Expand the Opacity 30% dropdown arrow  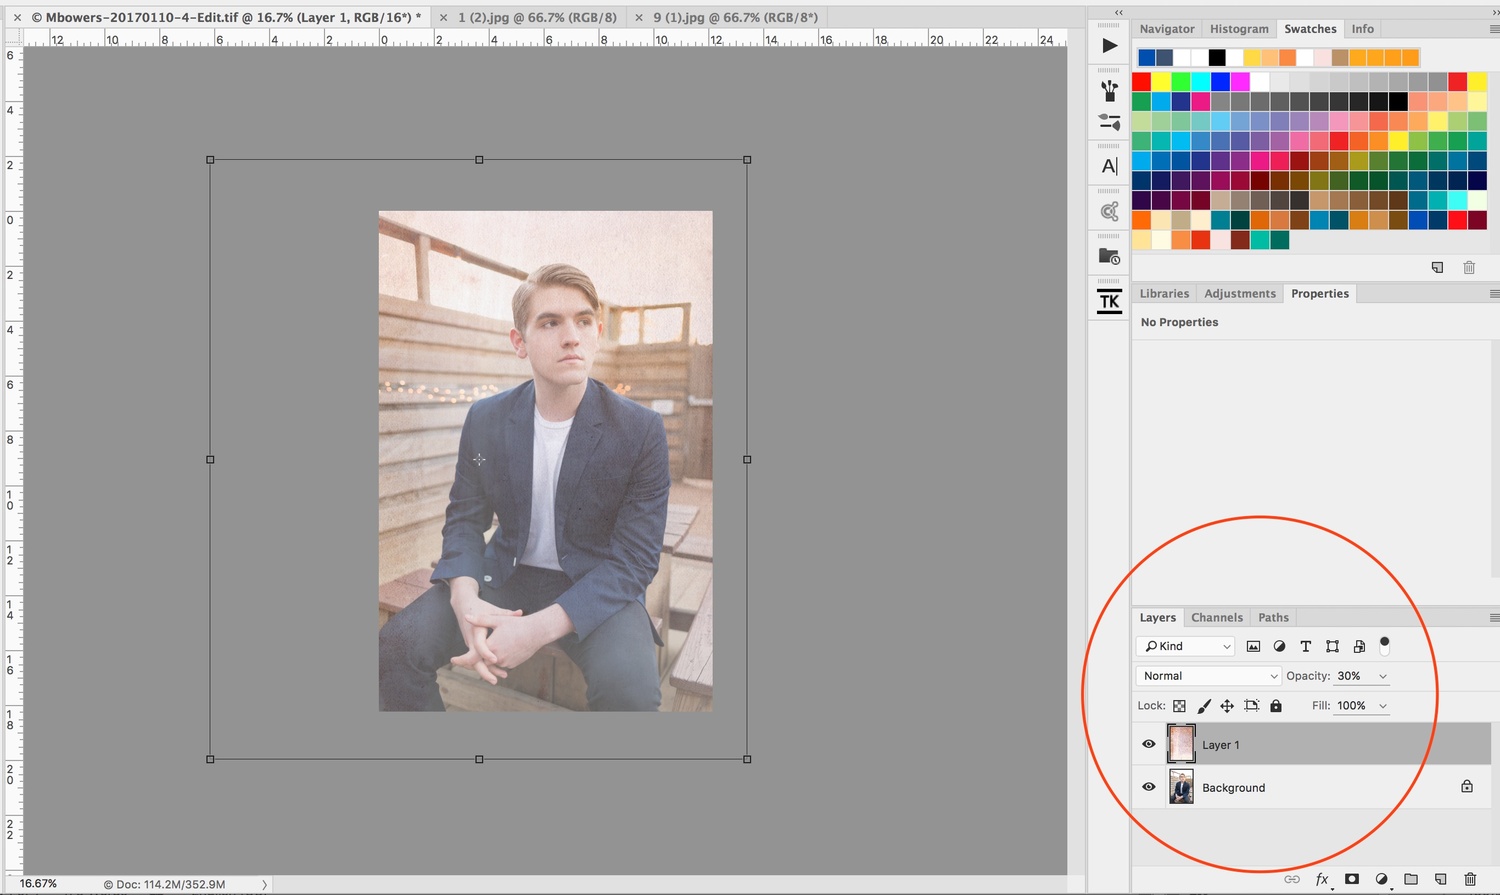[1383, 676]
